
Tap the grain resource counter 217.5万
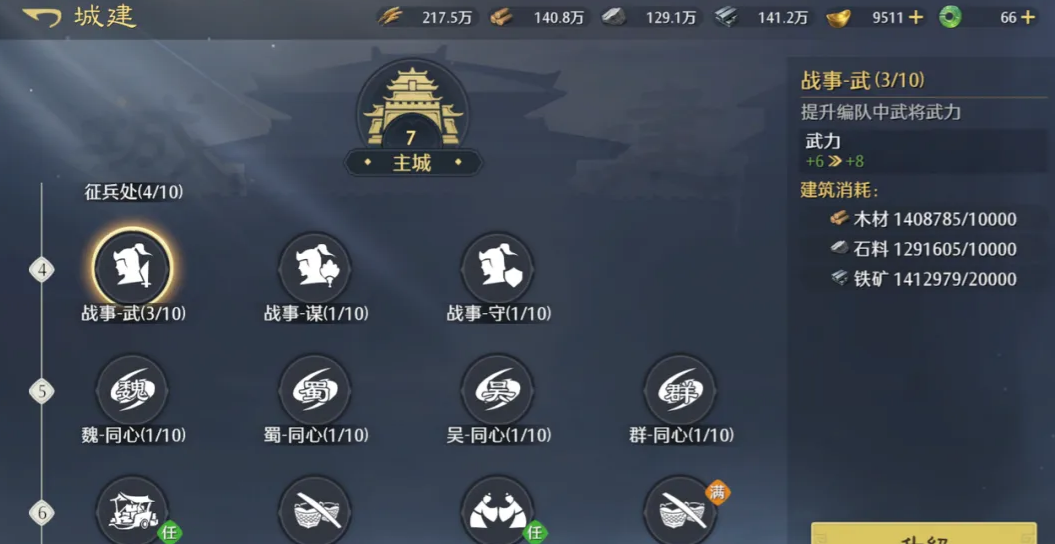pyautogui.click(x=427, y=18)
